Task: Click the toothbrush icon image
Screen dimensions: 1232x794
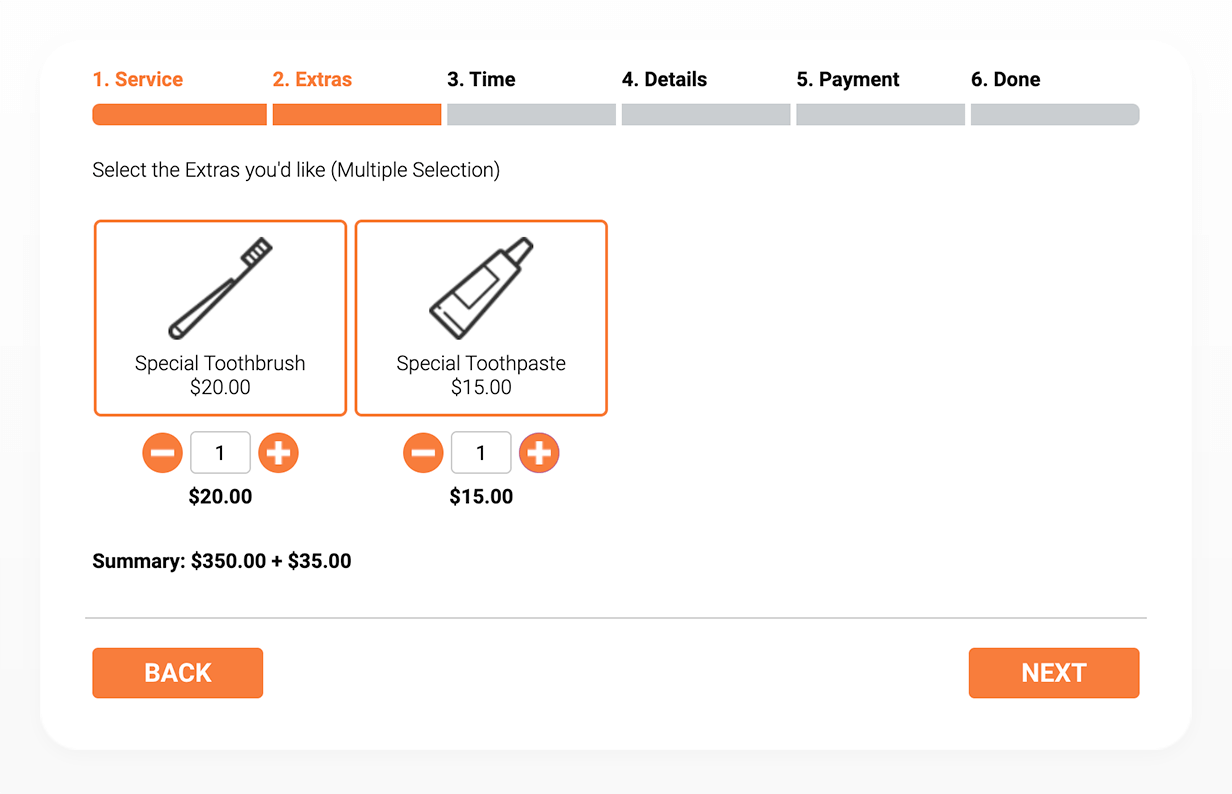Action: tap(220, 288)
